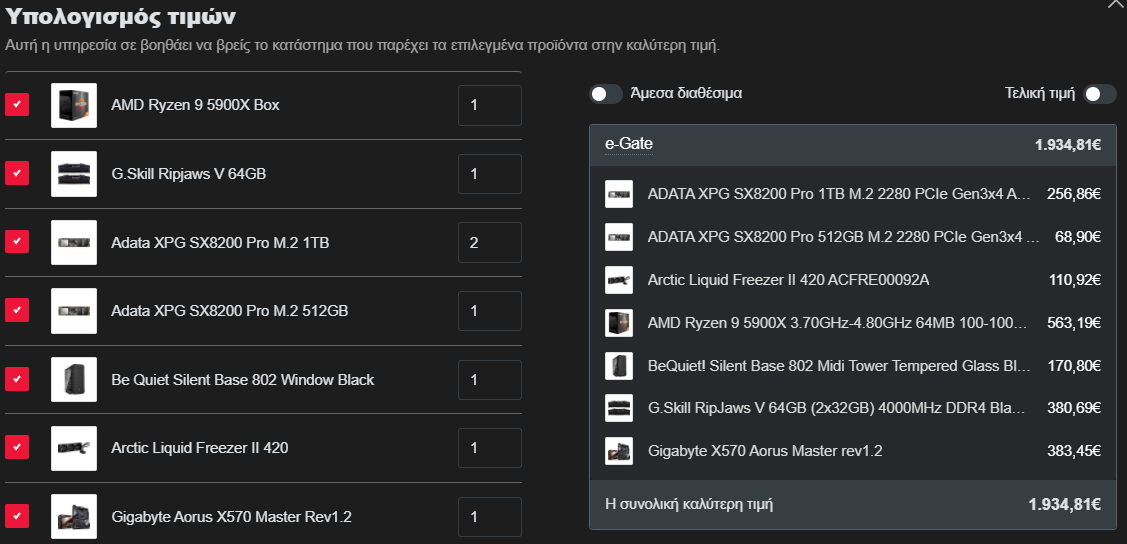1127x544 pixels.
Task: Click the Arctic Liquid Freezer II 420 name
Action: 200,448
